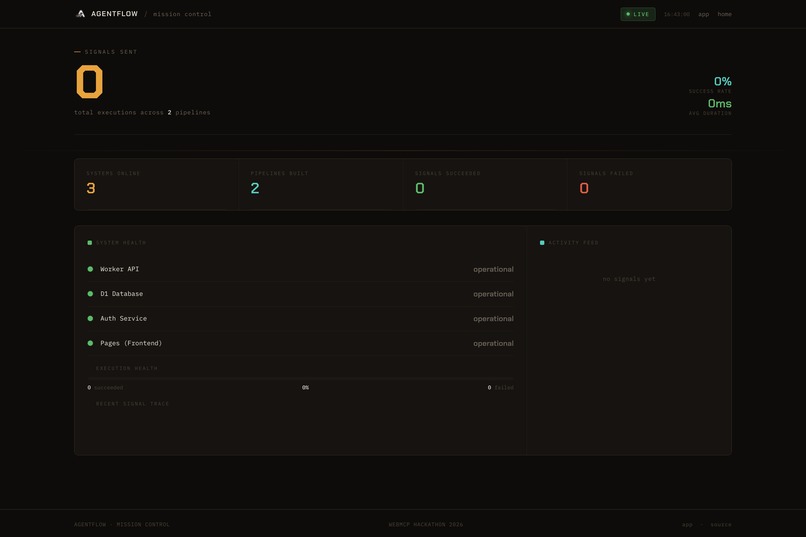Click the WEBMCP HACKATHON 2026 footer text
This screenshot has height=537, width=806.
tap(426, 525)
